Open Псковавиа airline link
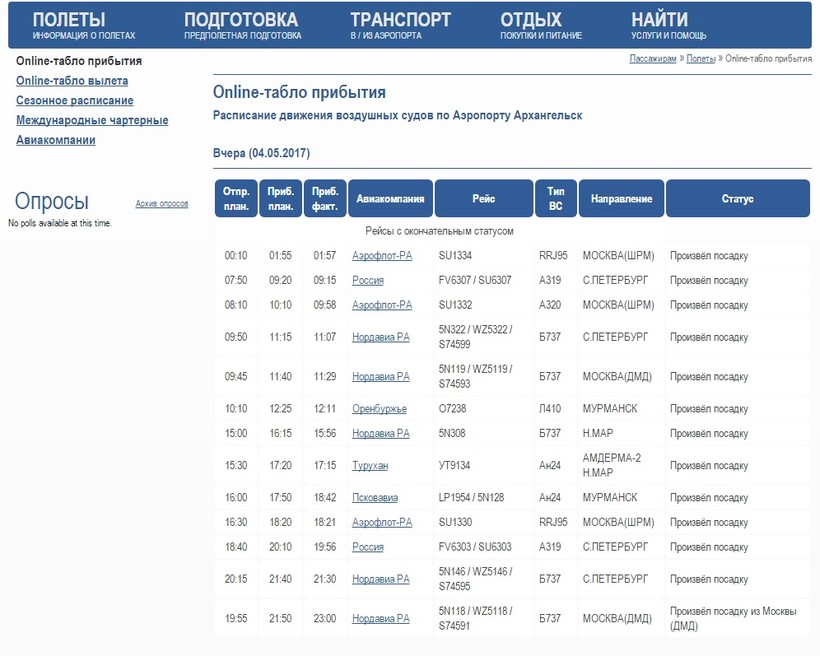 [x=375, y=498]
